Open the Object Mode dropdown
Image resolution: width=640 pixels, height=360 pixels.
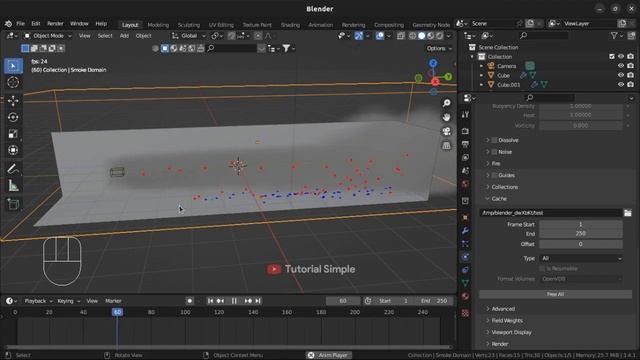(47, 36)
